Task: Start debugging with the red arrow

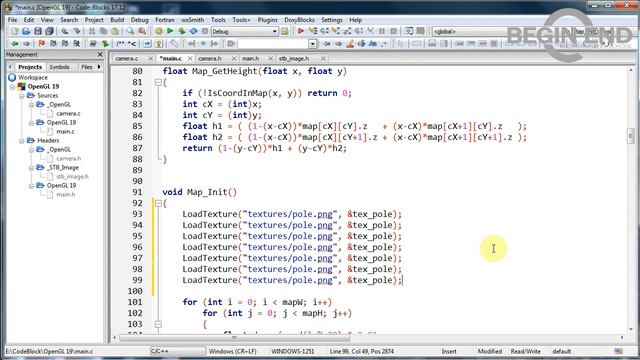Action: (x=301, y=31)
